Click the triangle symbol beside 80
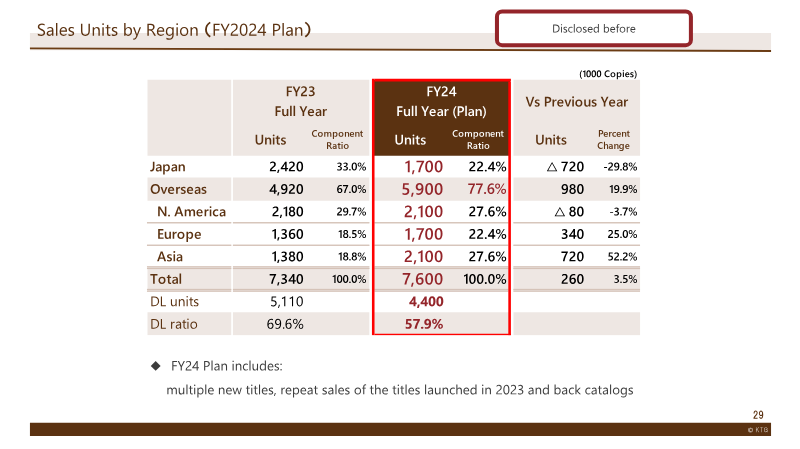This screenshot has width=800, height=449. pos(560,212)
